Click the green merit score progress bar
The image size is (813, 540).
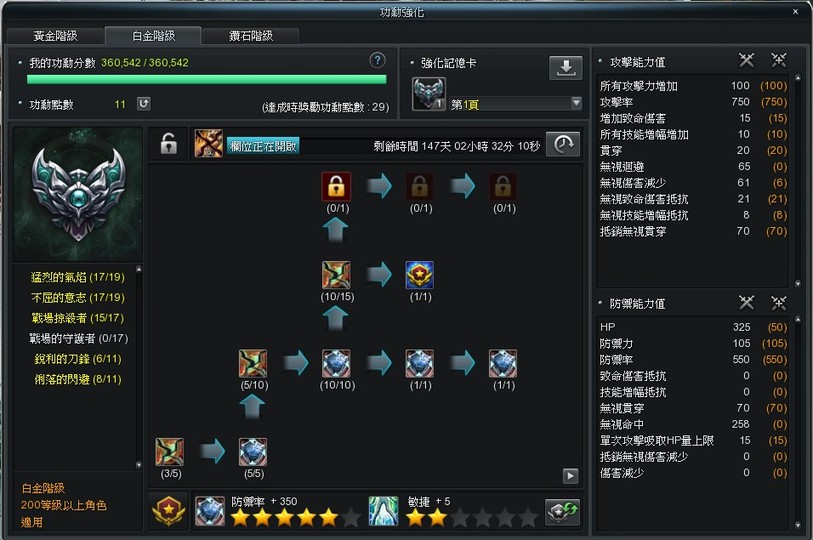tap(206, 79)
